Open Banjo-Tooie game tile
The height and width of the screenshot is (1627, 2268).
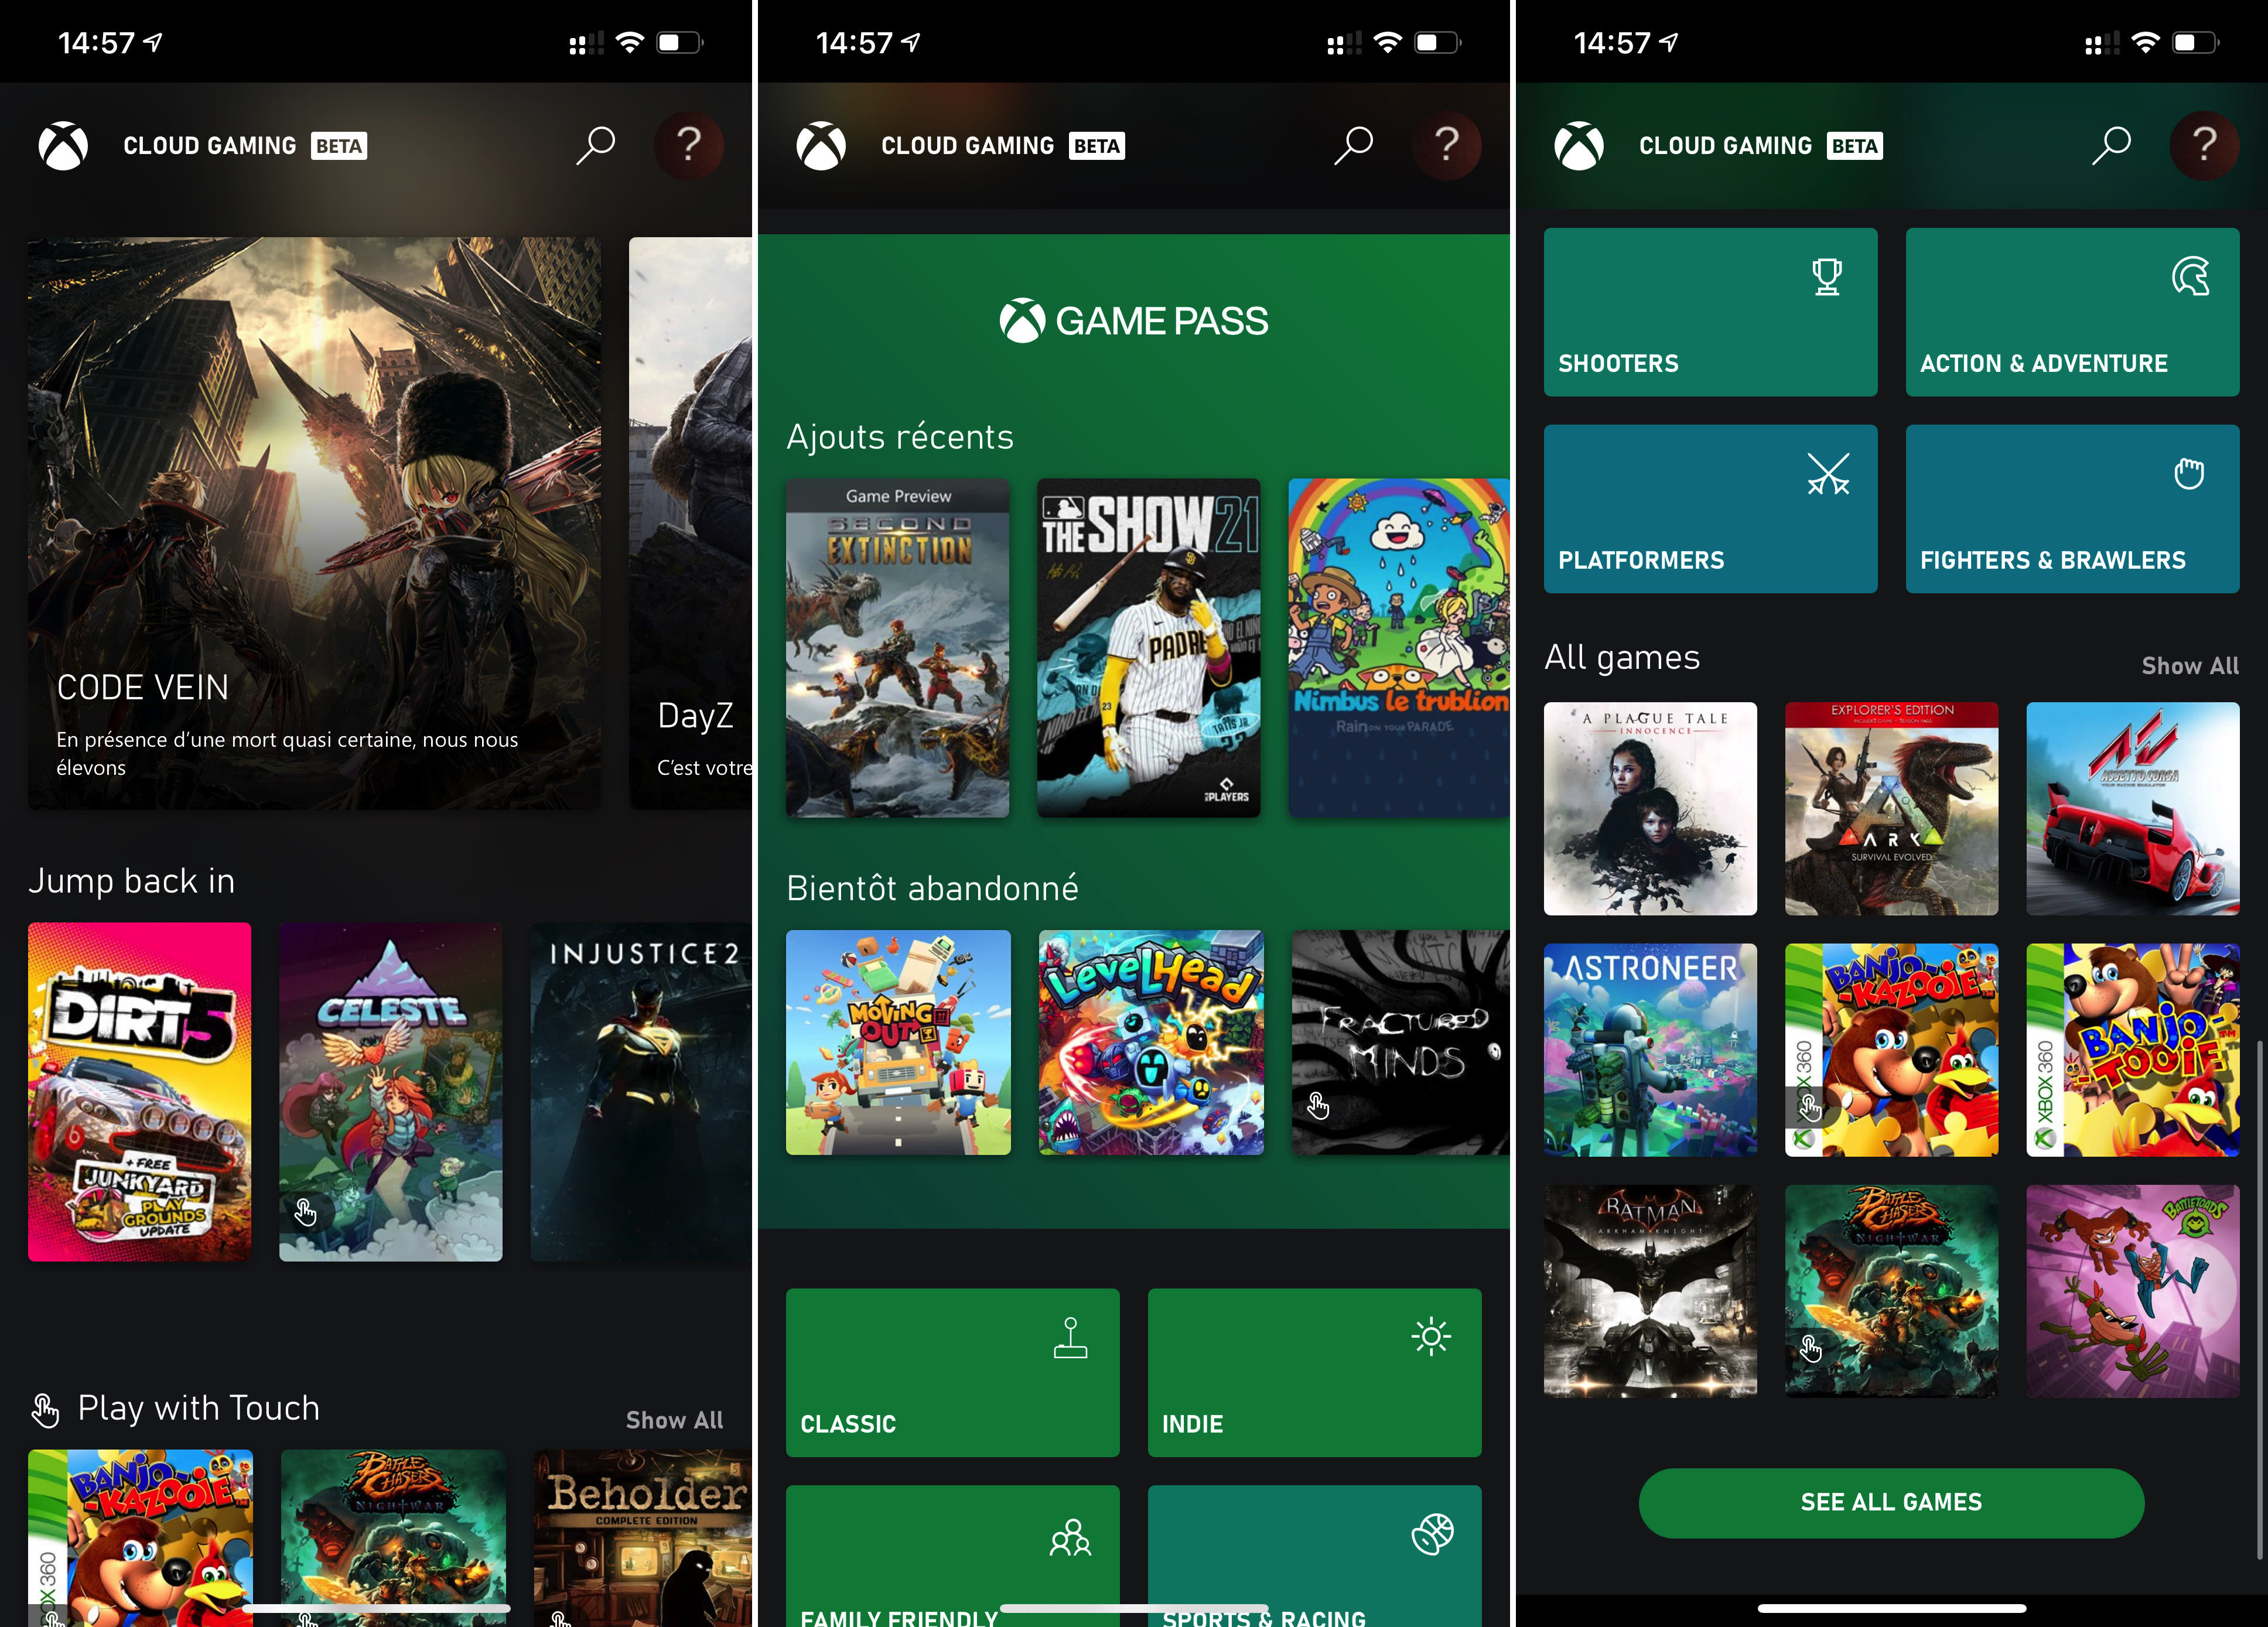tap(2133, 1050)
